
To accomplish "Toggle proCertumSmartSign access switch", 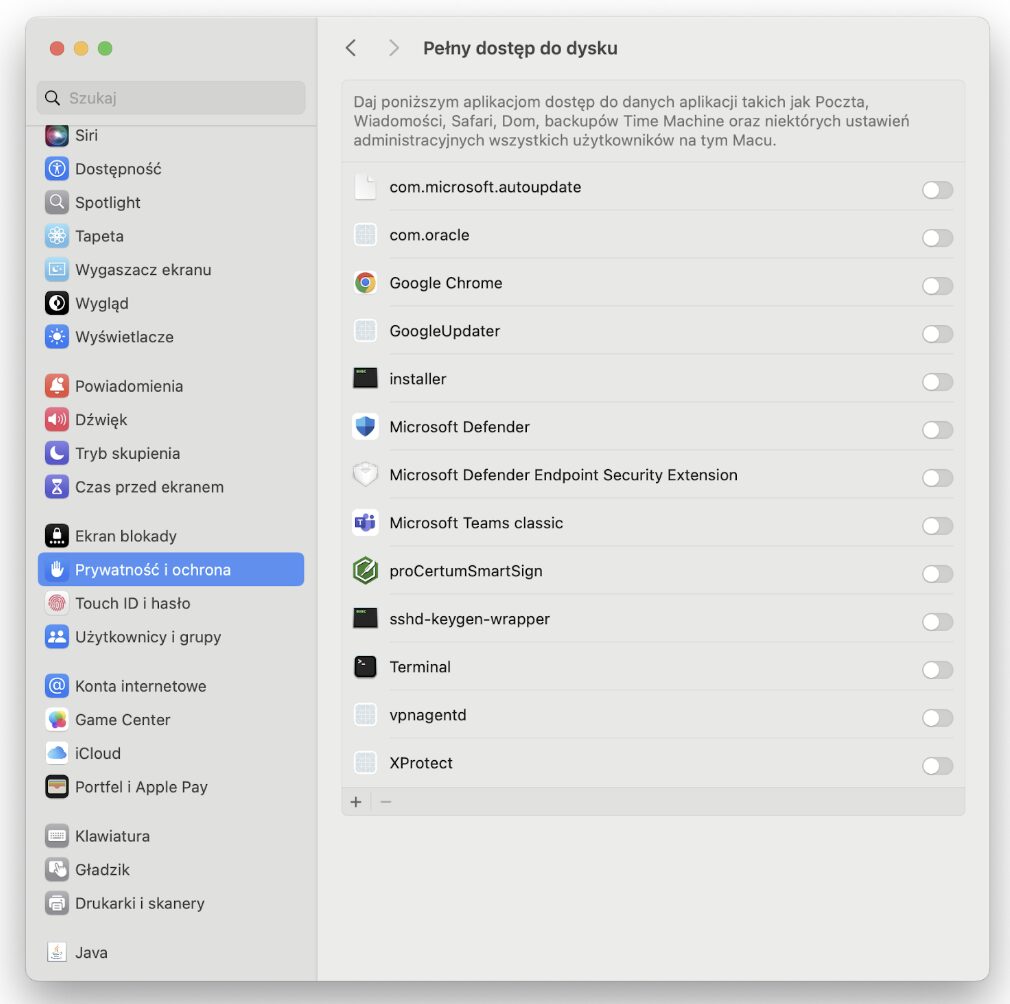I will [937, 574].
